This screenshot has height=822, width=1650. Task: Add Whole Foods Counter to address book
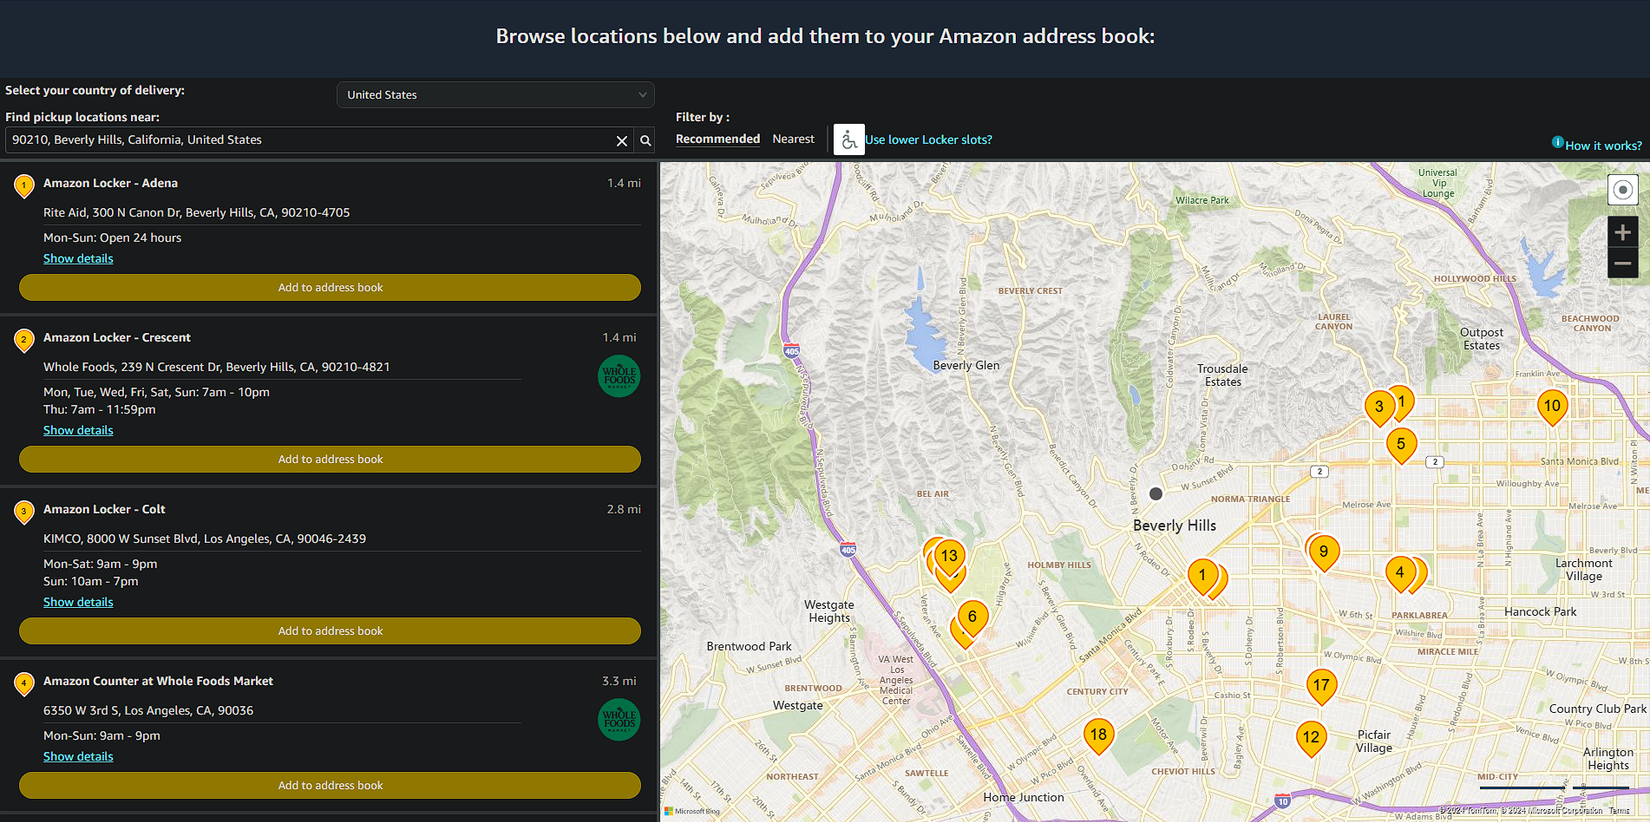[330, 786]
